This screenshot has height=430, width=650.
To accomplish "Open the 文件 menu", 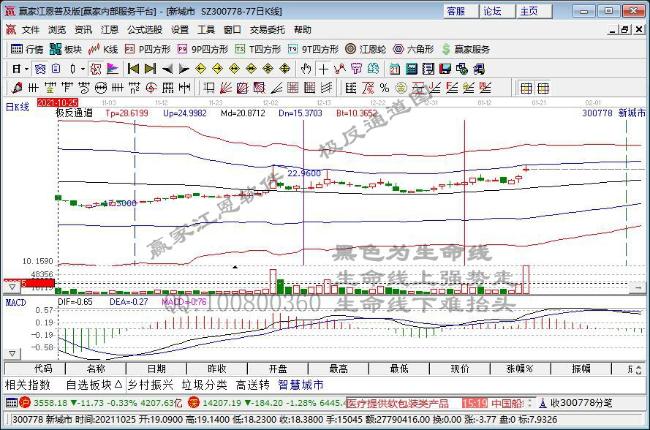I will point(30,30).
